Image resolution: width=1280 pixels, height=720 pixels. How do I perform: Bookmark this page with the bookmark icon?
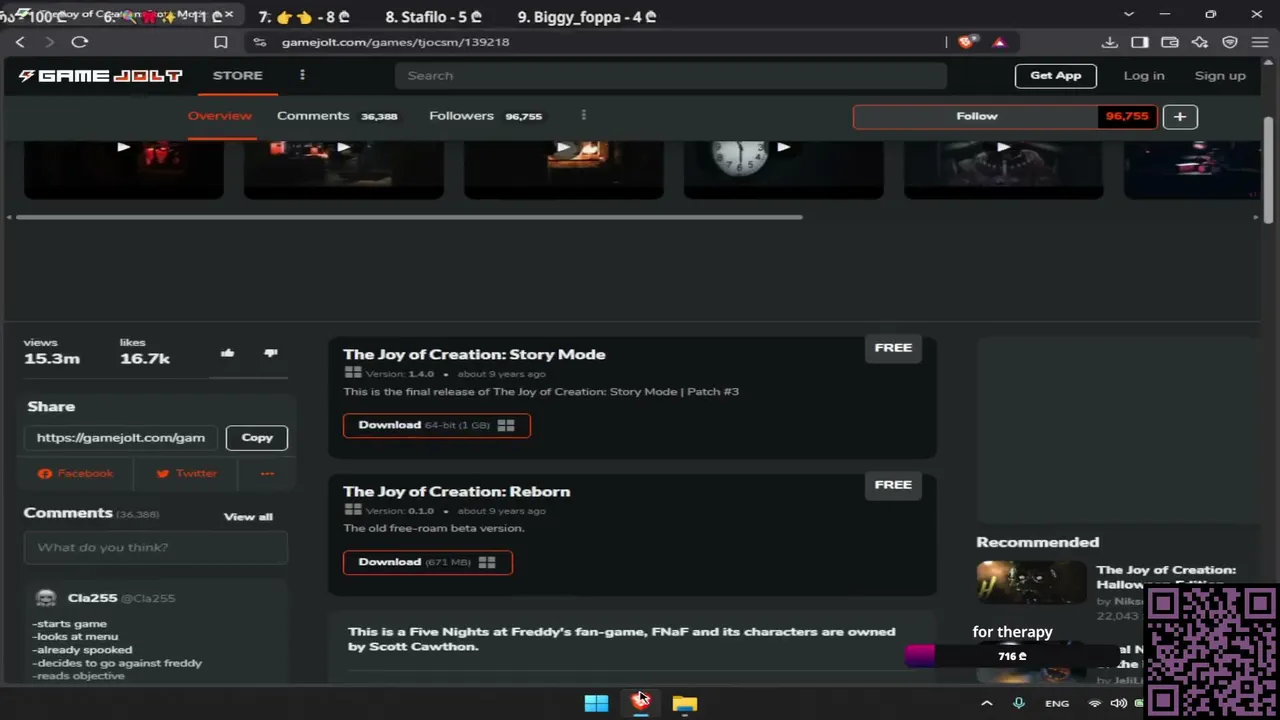click(x=221, y=42)
